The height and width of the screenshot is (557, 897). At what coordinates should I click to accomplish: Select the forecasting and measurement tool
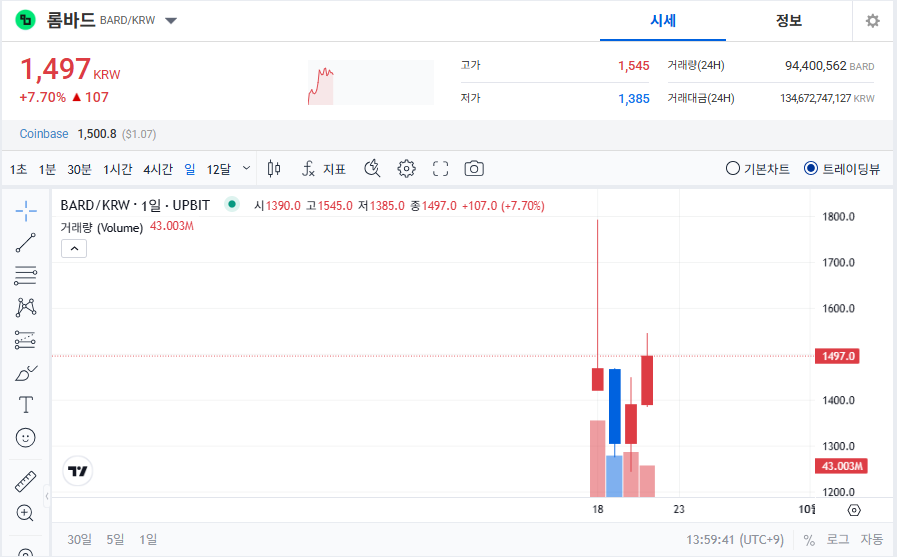tap(26, 340)
